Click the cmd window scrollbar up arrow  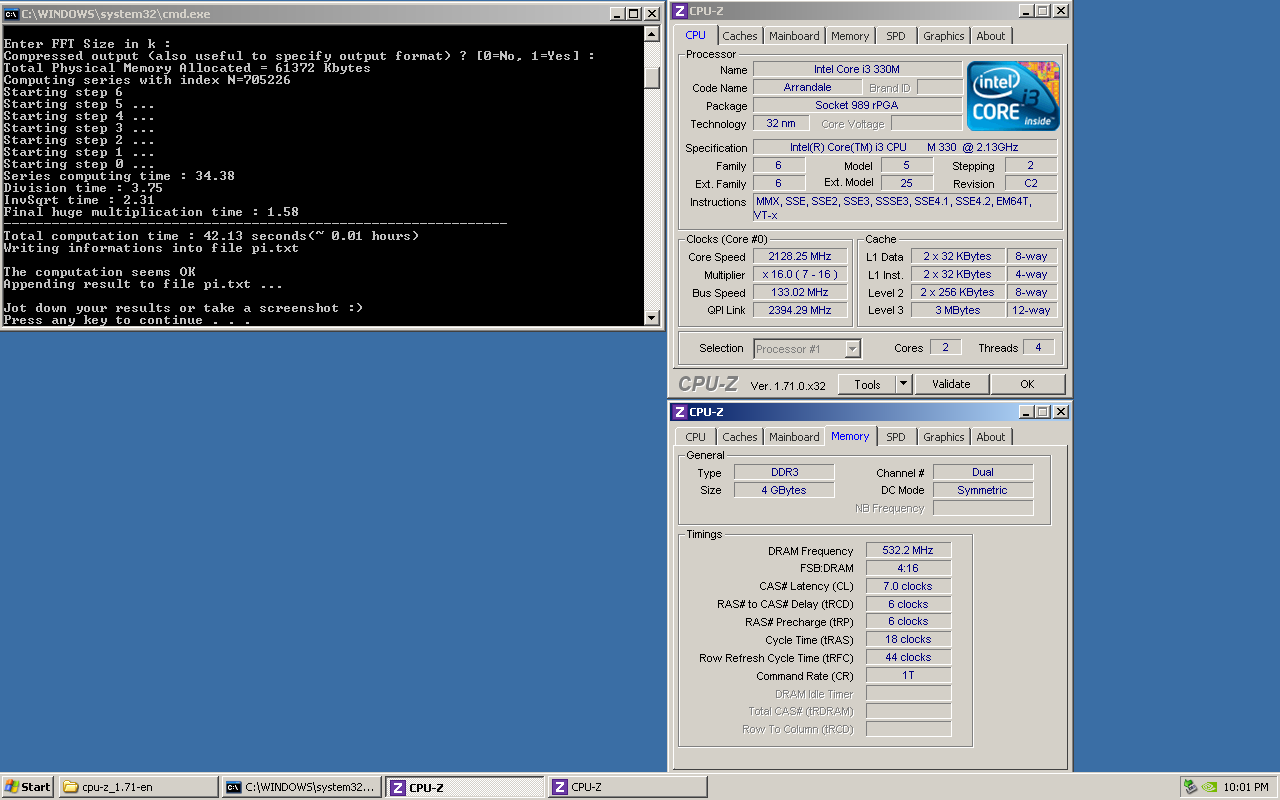click(652, 33)
